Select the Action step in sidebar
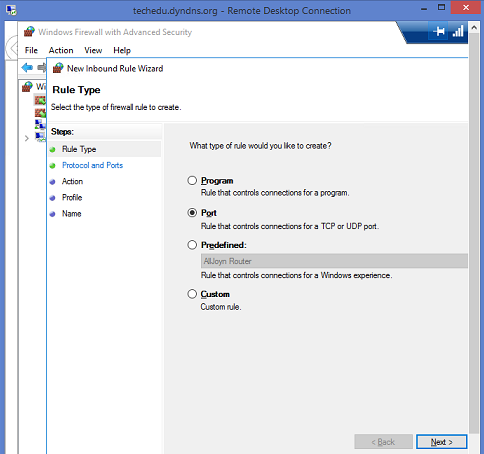The width and height of the screenshot is (484, 454). tap(72, 181)
